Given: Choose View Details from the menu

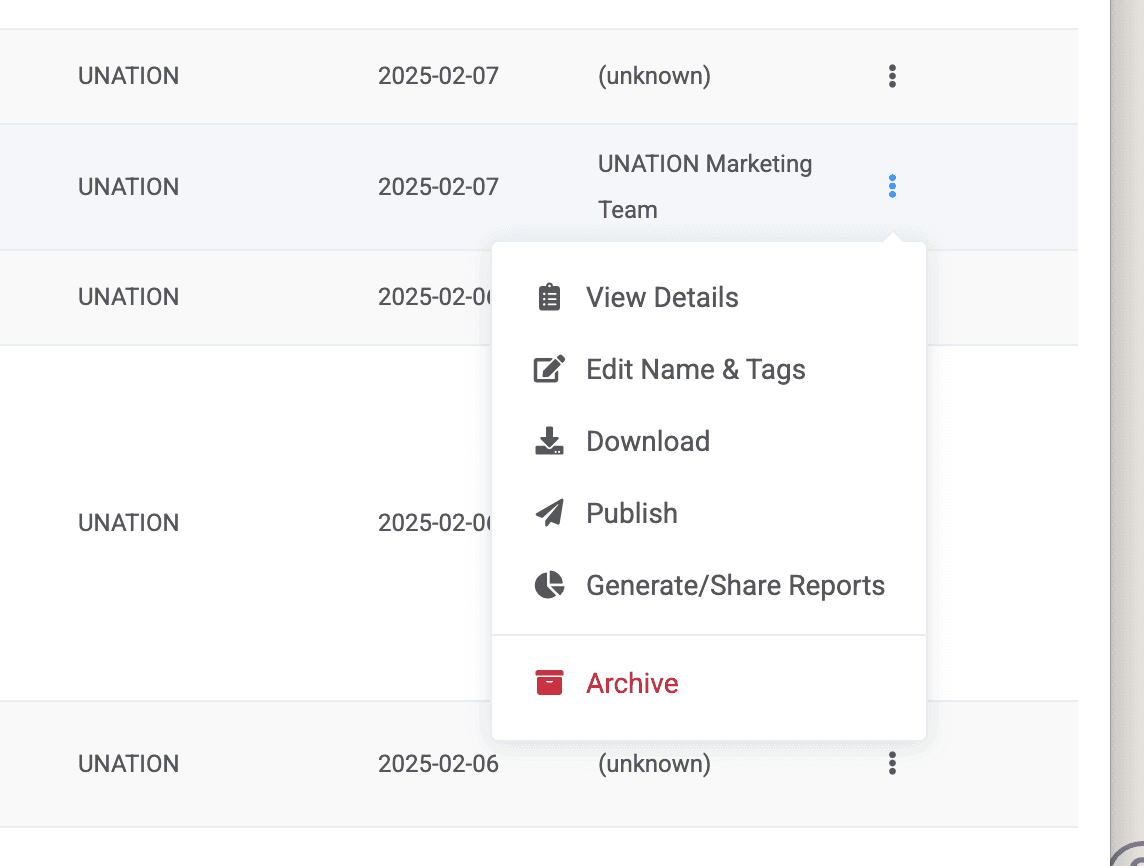Looking at the screenshot, I should point(662,298).
